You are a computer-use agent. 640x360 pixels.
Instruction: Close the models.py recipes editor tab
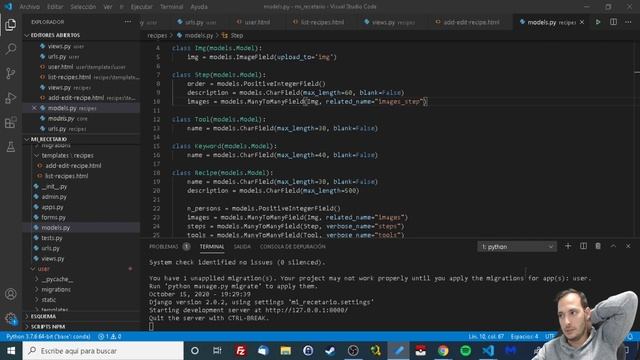tap(582, 22)
